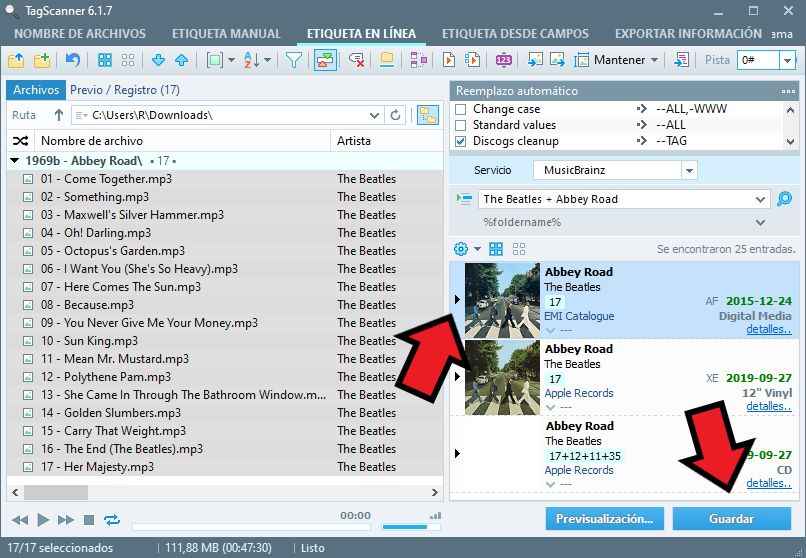Uncheck the Discogs cleanup checkbox

pos(461,141)
